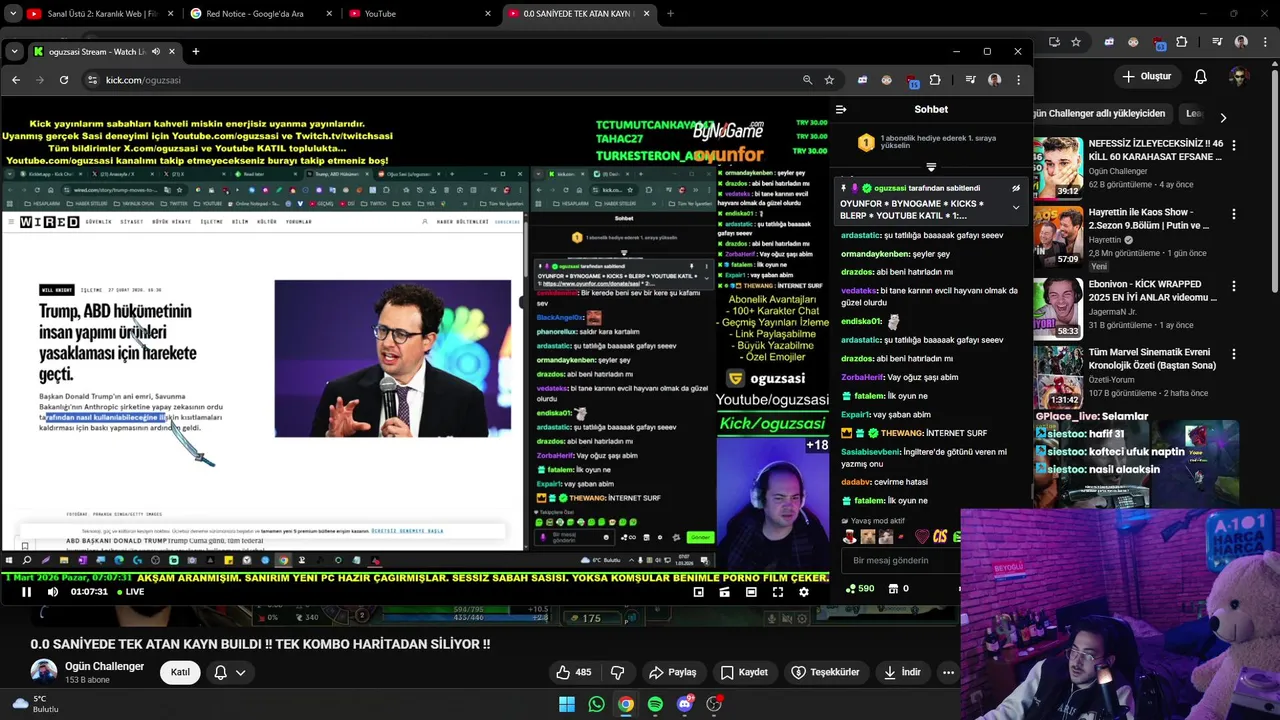Open the Kick chat shop icon
Screen dimensions: 1280x720
pos(898,588)
